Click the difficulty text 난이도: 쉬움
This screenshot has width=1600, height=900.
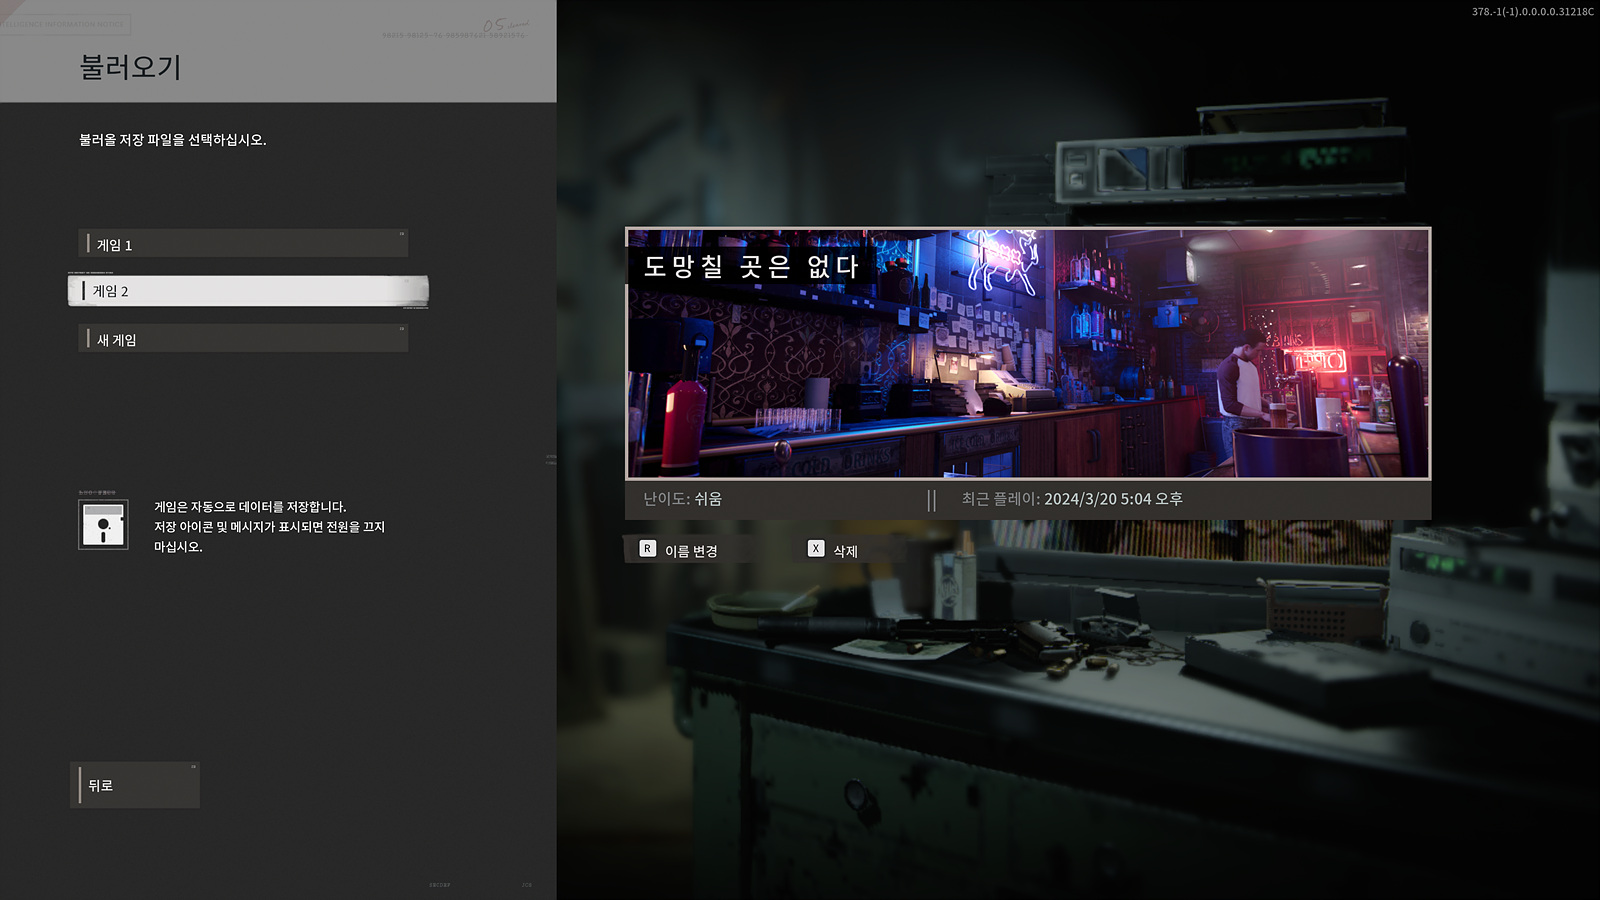coord(682,499)
